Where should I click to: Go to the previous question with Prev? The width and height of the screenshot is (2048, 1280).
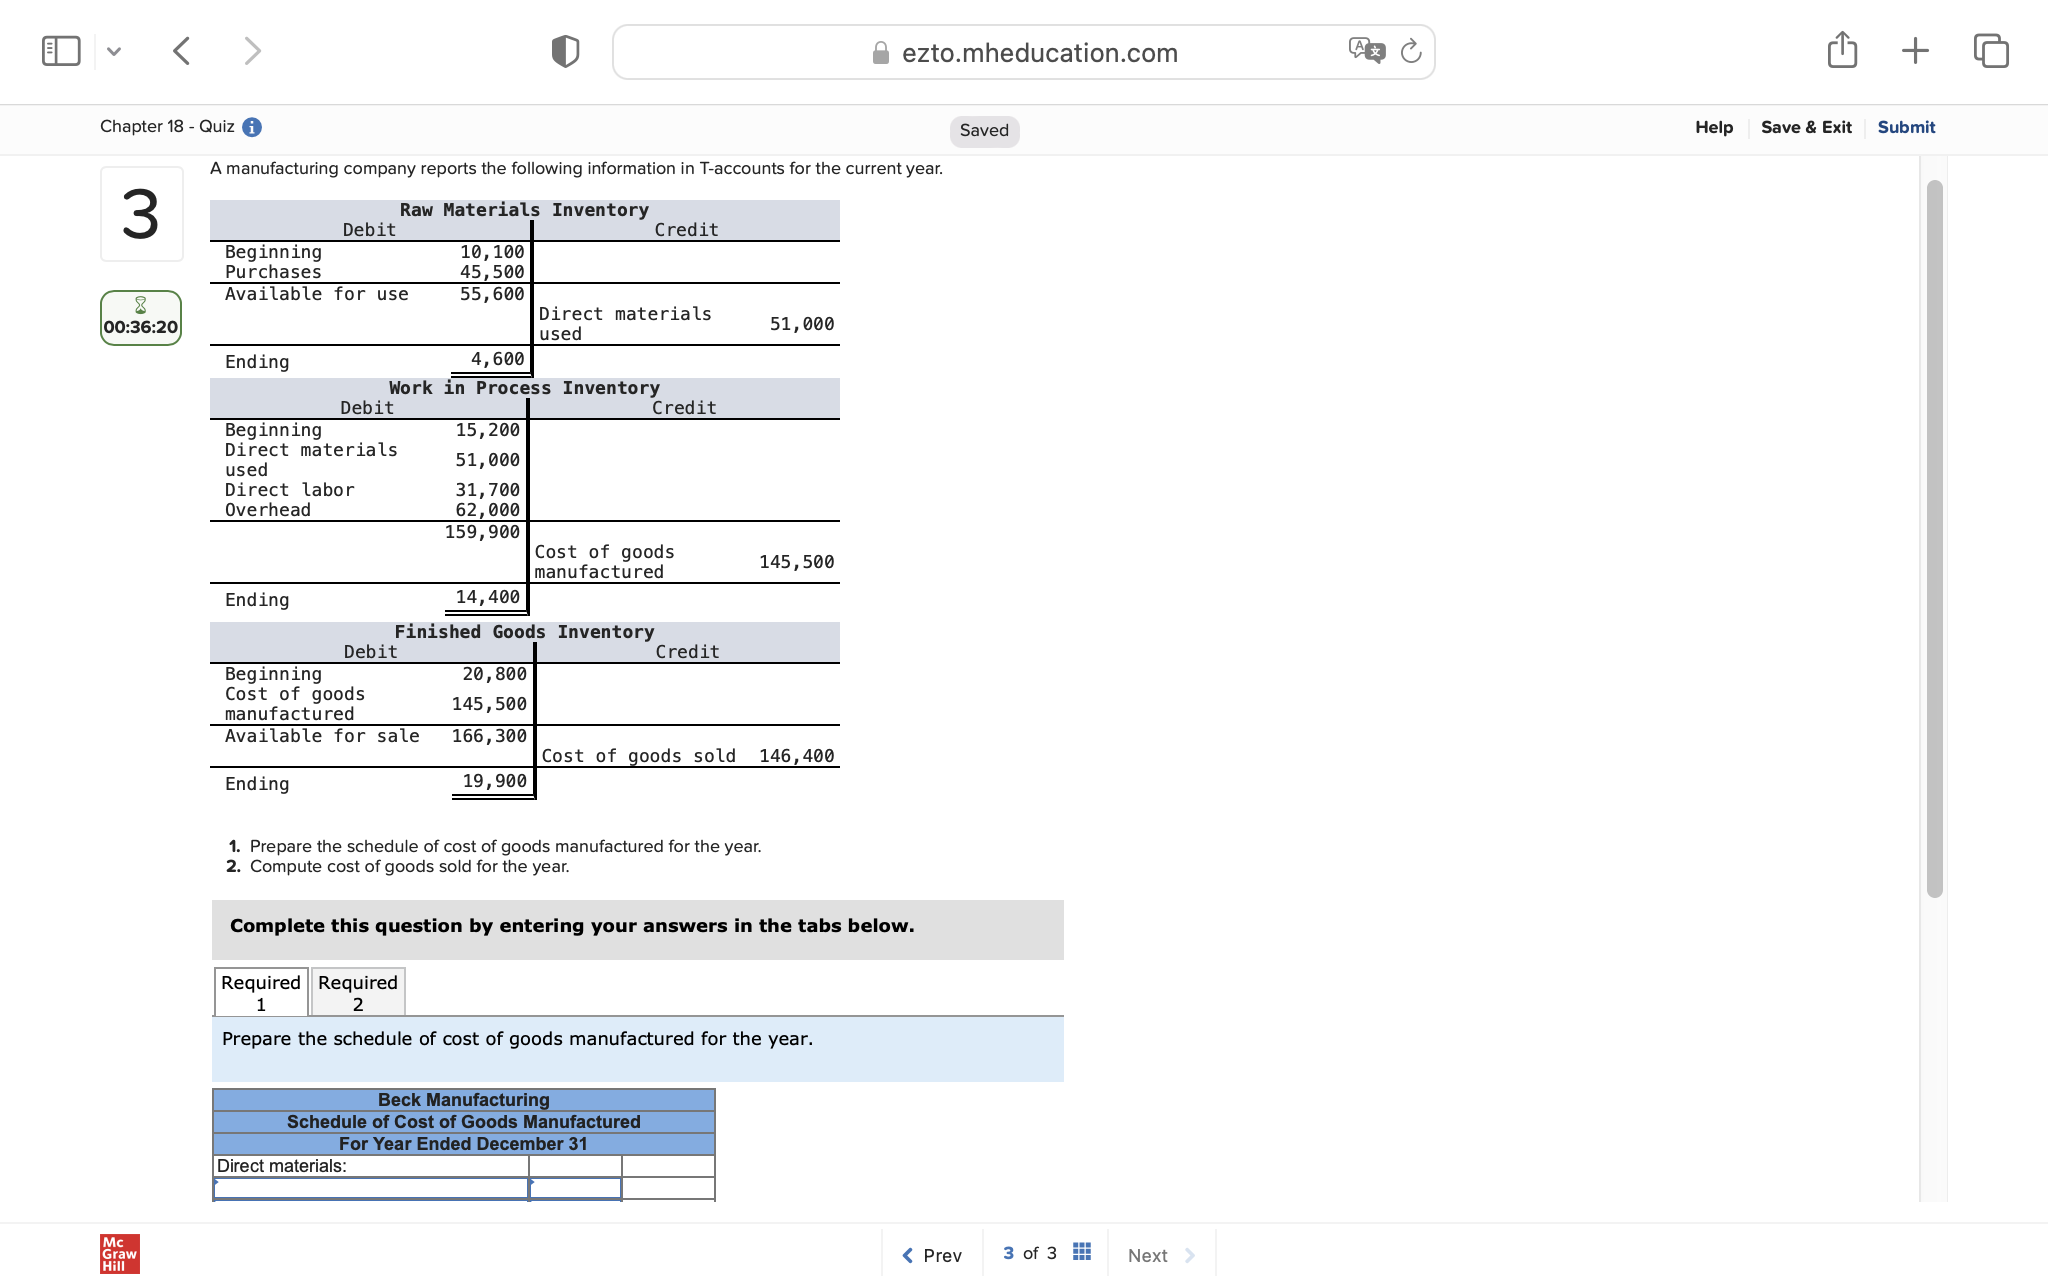point(932,1255)
